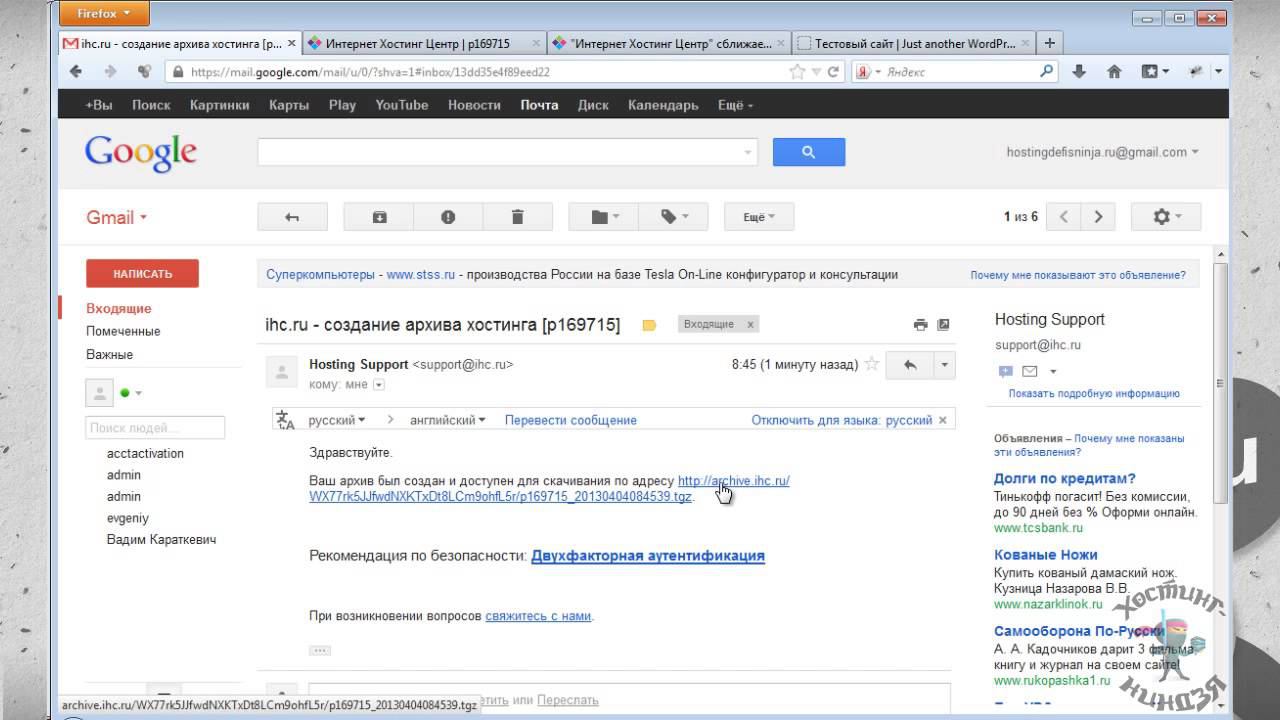1280x720 pixels.
Task: Click the 'свяжитесь с нами' link
Action: click(538, 616)
